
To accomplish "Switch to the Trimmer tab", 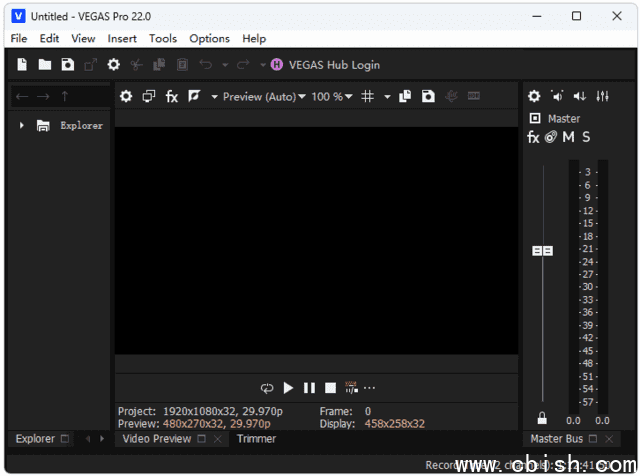I will coord(256,439).
